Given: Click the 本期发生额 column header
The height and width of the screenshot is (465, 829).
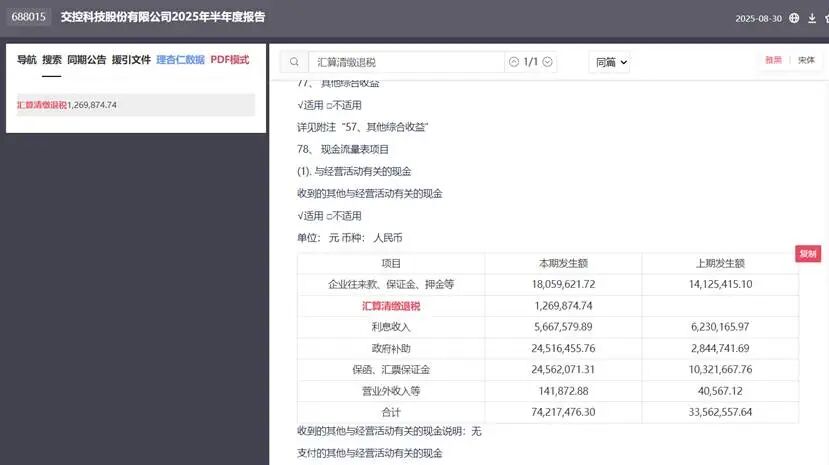Looking at the screenshot, I should click(563, 263).
